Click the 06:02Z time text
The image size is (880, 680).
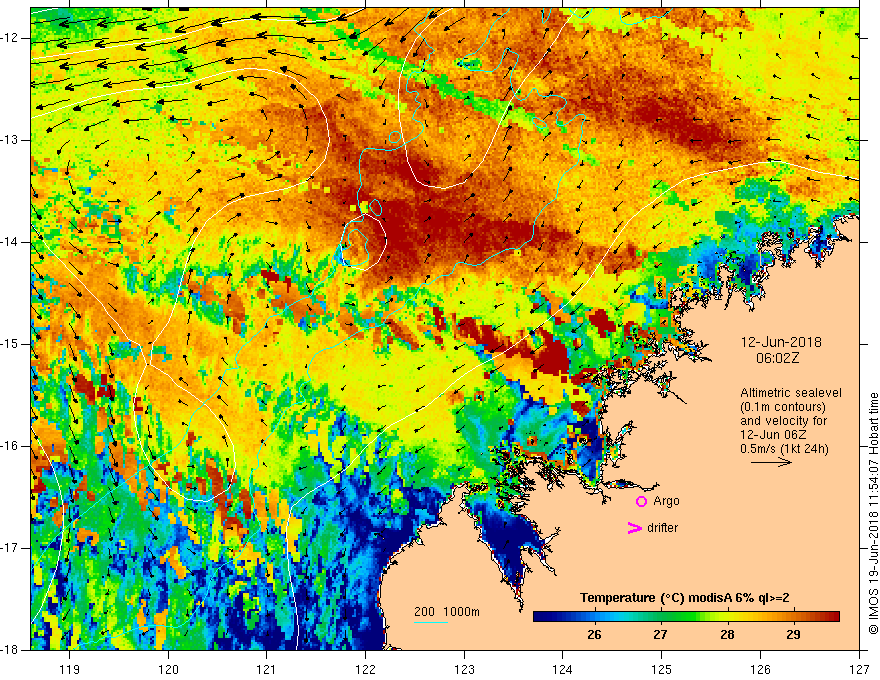tap(777, 358)
